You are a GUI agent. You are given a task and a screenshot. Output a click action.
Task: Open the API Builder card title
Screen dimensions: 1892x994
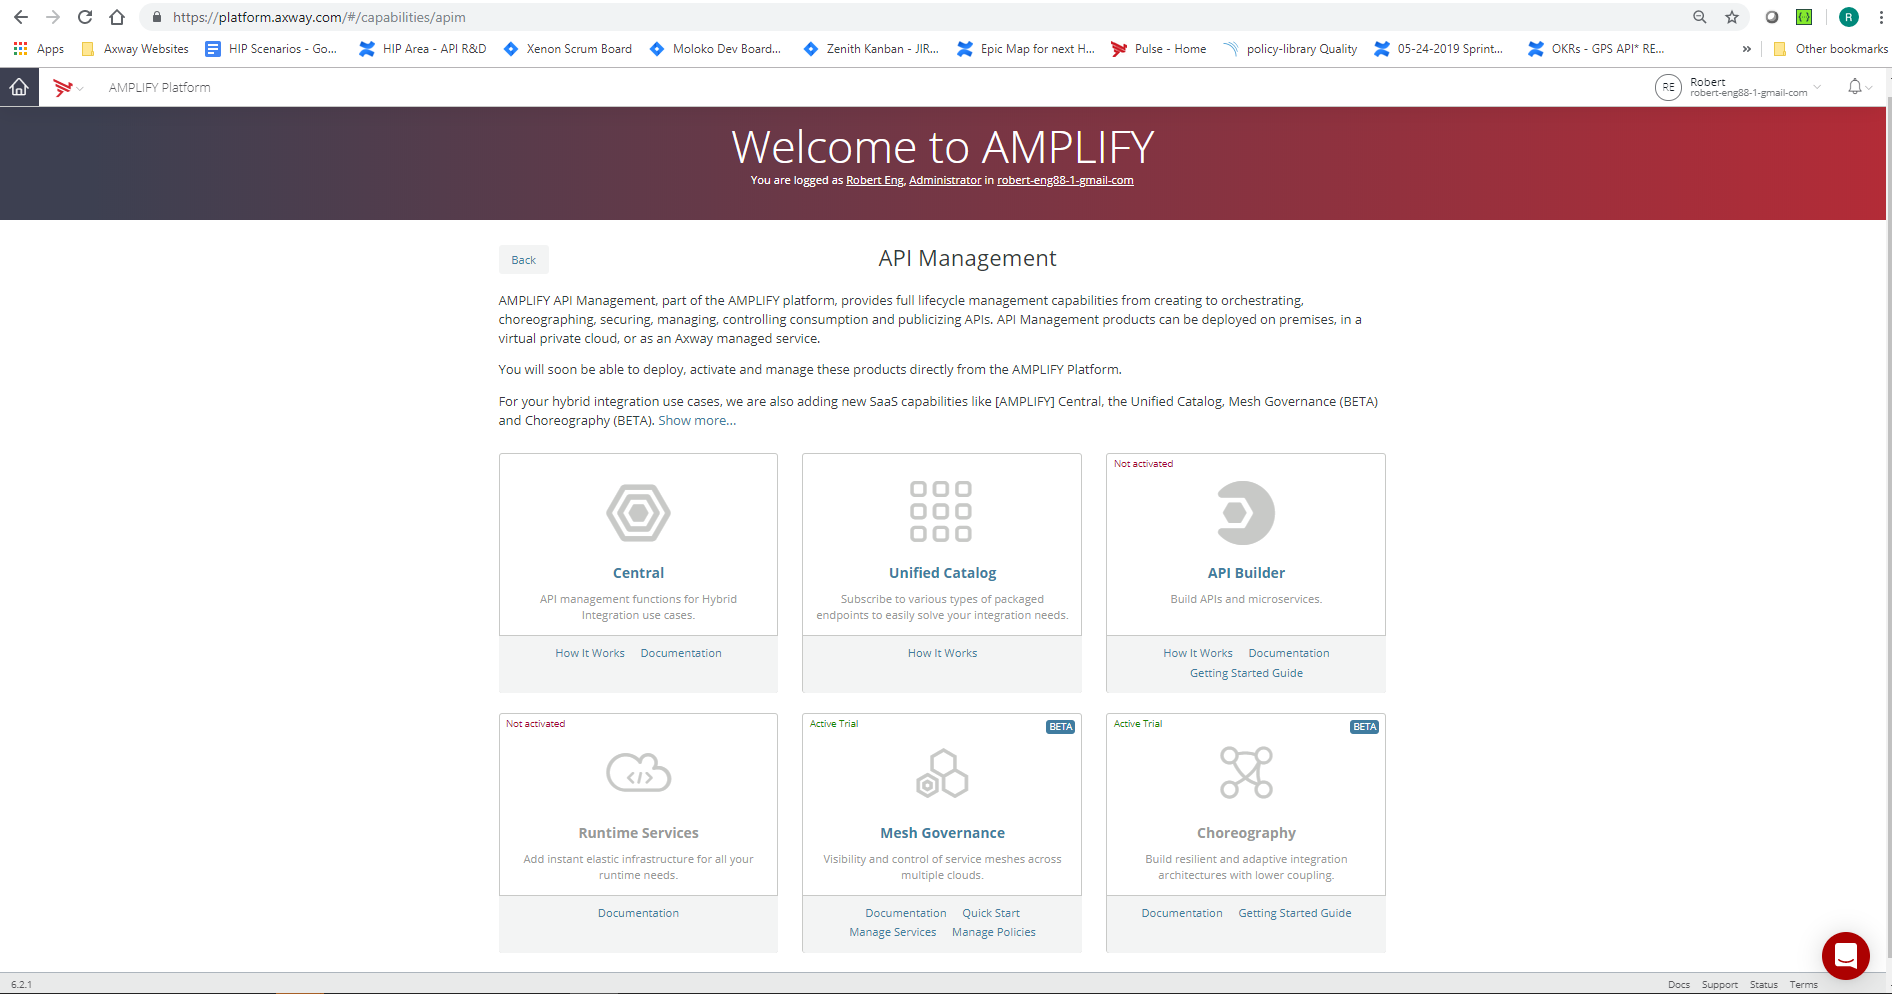tap(1246, 573)
